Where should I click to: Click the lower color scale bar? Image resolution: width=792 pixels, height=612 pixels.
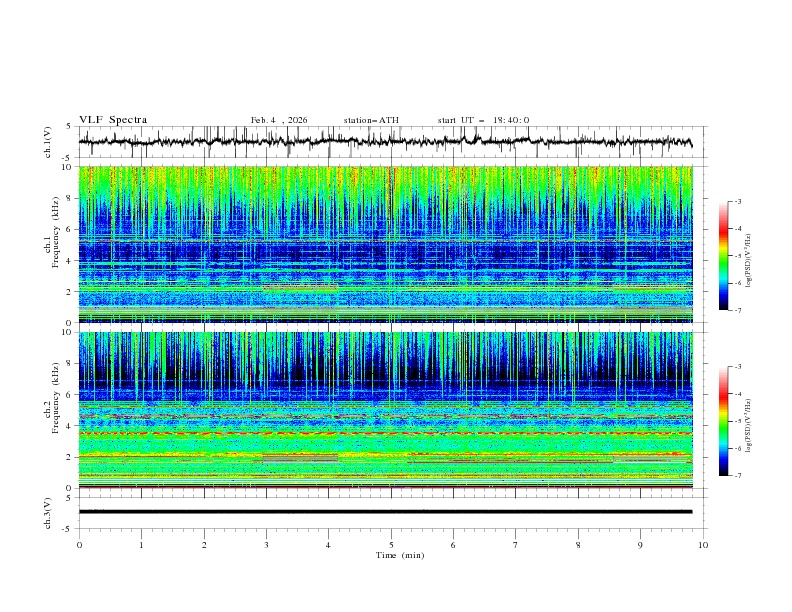[x=724, y=421]
